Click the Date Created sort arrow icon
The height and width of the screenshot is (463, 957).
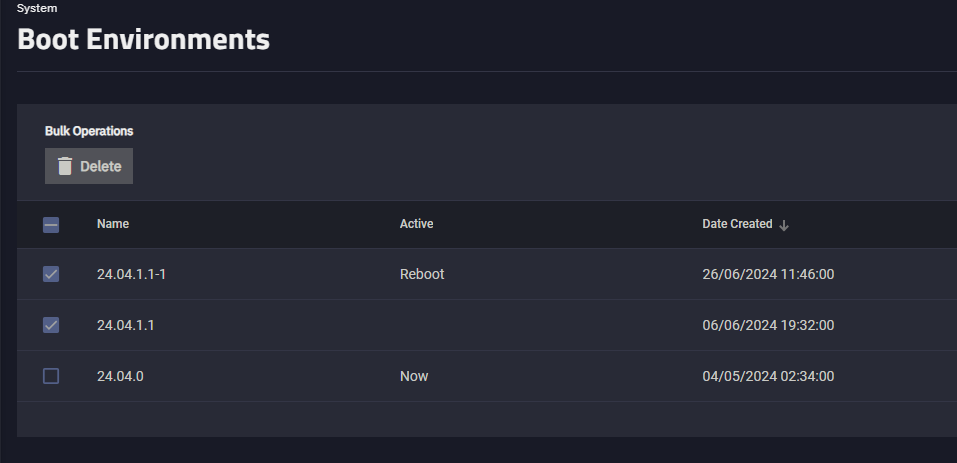[x=784, y=225]
